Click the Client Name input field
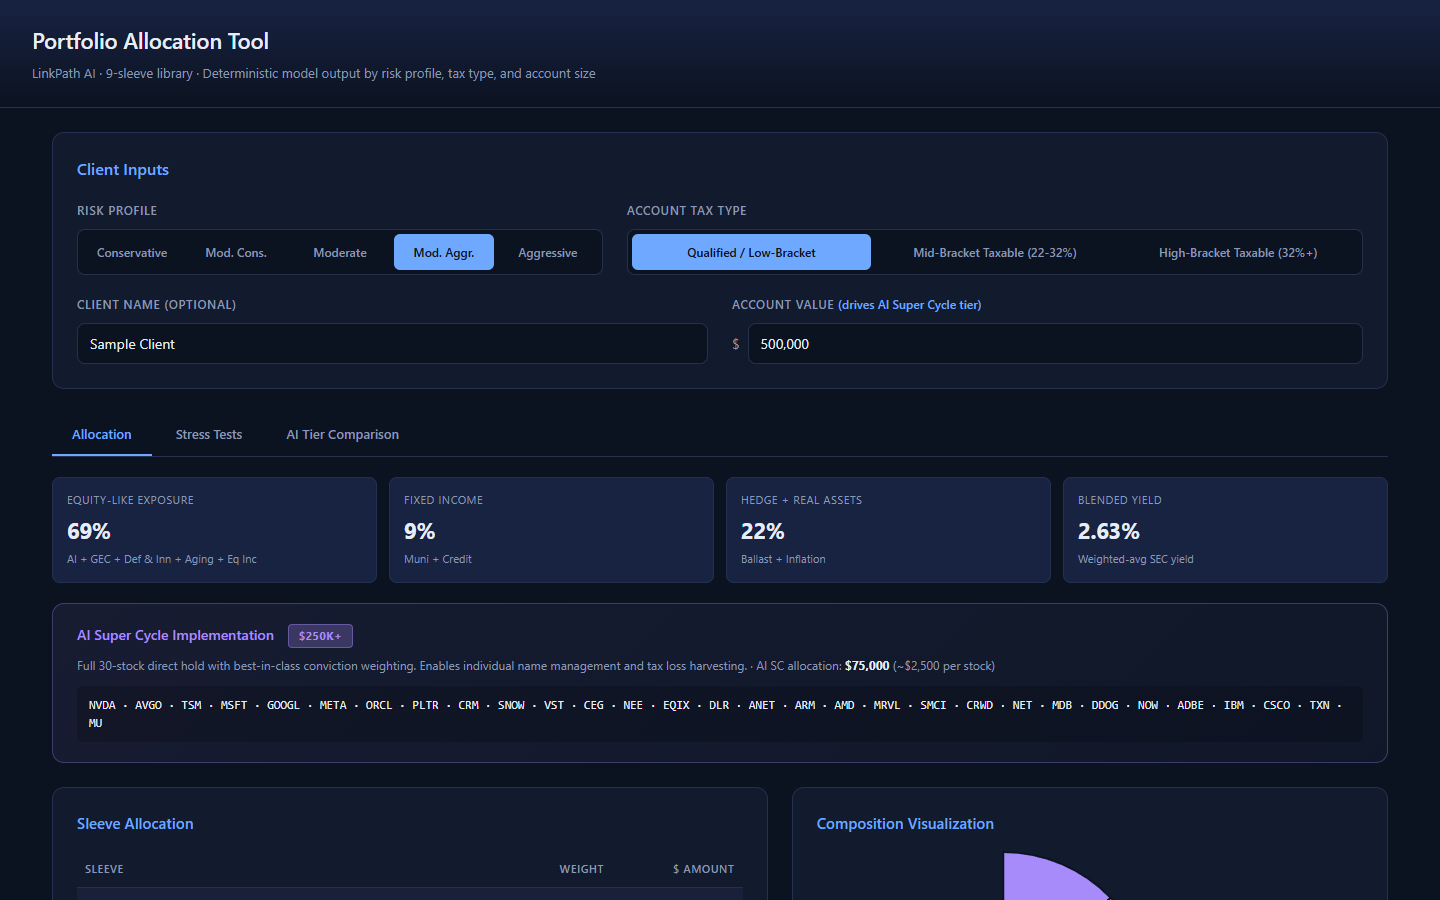 point(392,343)
